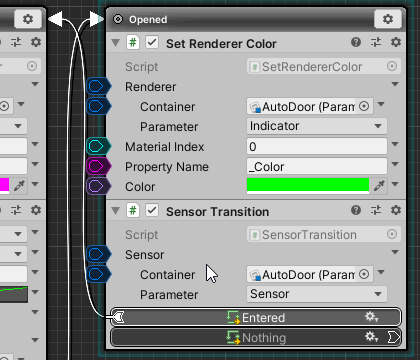Open gear menu for Sensor Transition component
This screenshot has width=420, height=360.
[396, 210]
